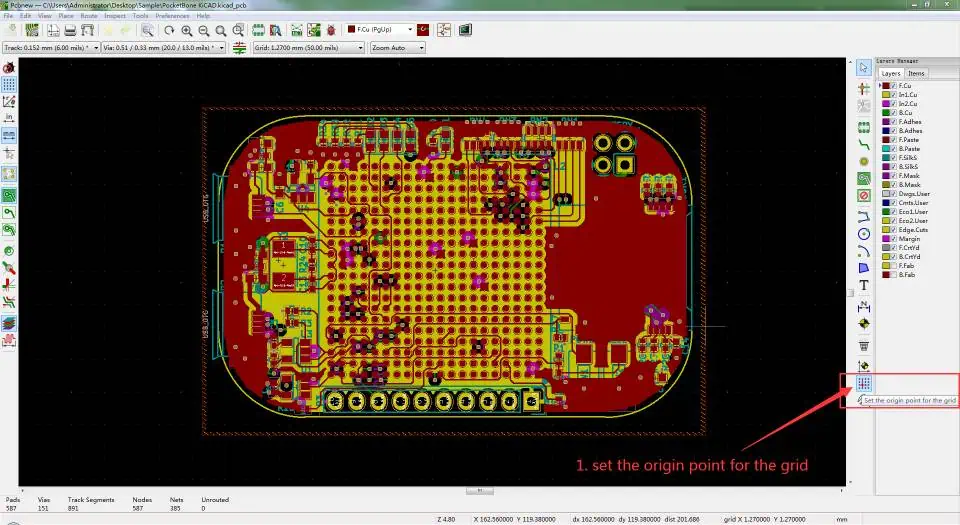Open the Preferences menu
960x525 pixels.
click(x=172, y=16)
